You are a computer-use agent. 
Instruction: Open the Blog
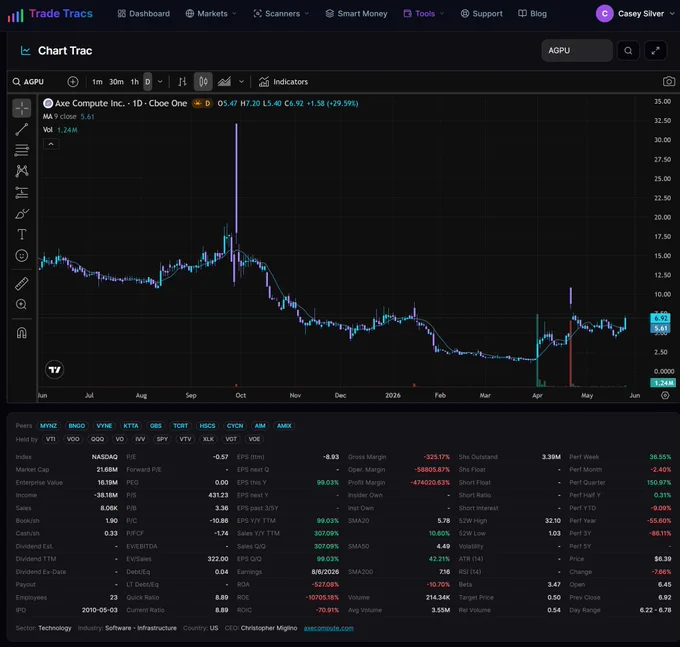[533, 14]
